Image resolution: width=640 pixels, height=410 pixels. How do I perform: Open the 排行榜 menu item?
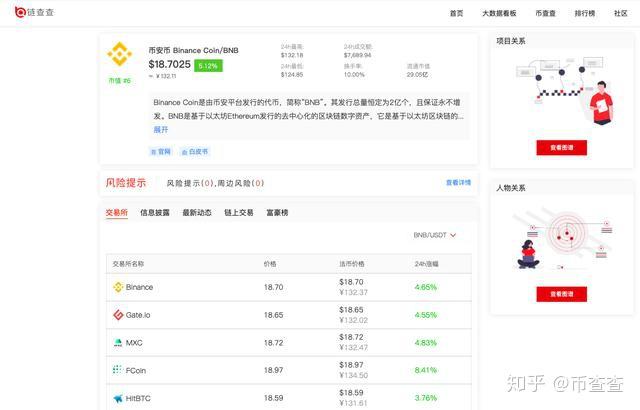pos(584,13)
